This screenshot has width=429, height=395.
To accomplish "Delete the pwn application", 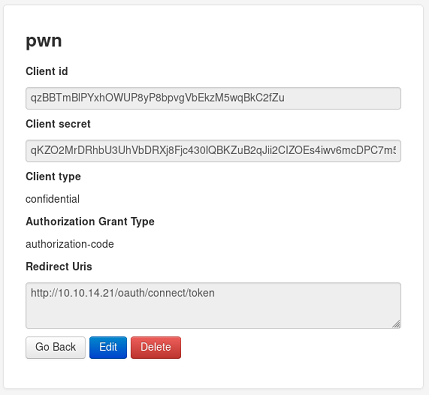I will coord(156,347).
